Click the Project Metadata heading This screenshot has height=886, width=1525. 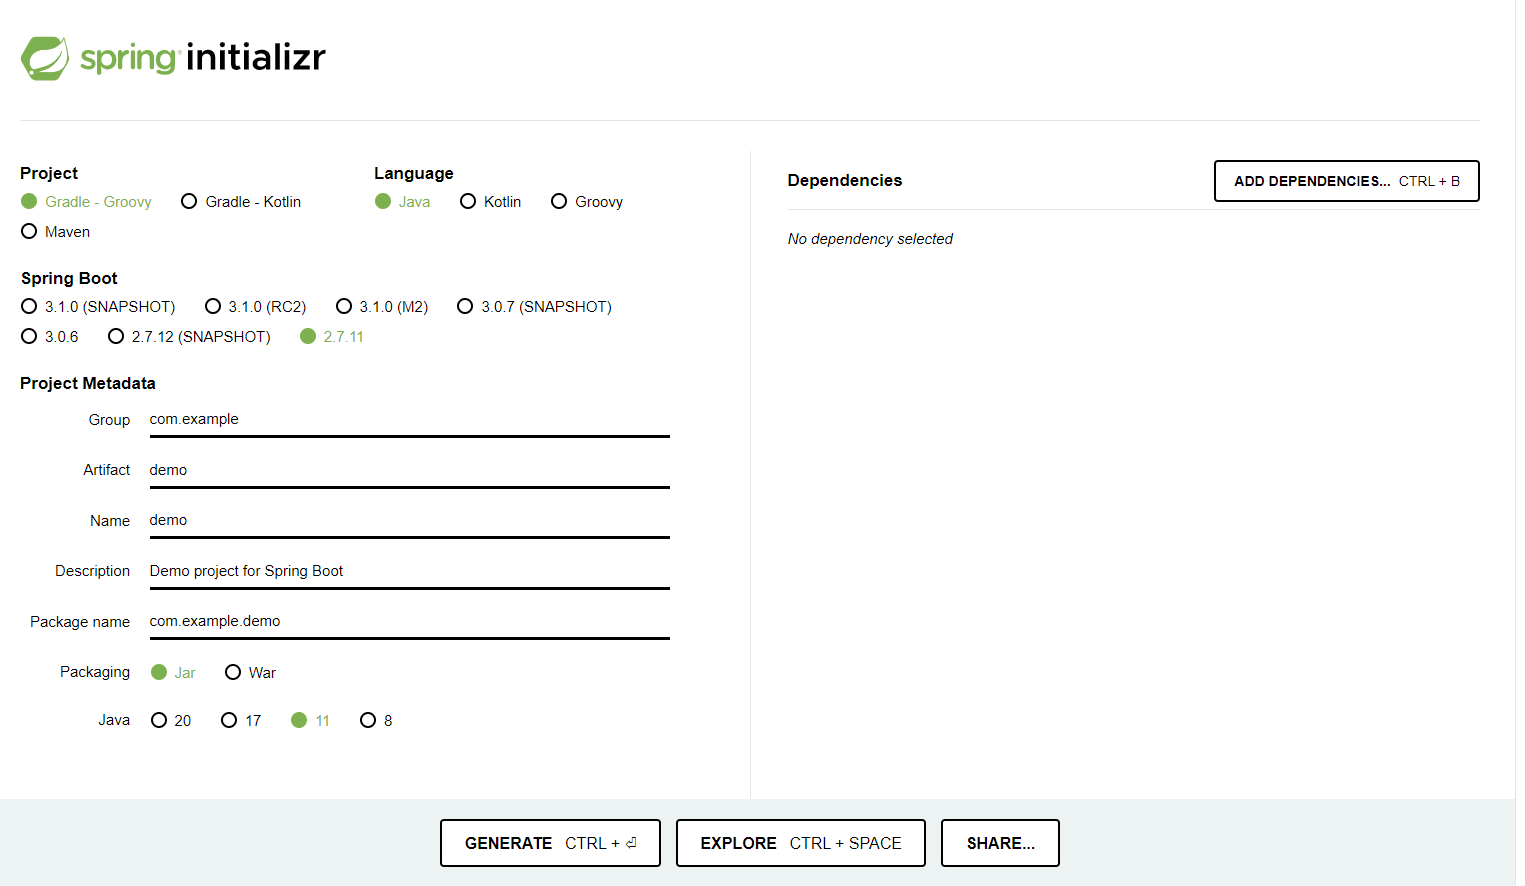(x=88, y=384)
